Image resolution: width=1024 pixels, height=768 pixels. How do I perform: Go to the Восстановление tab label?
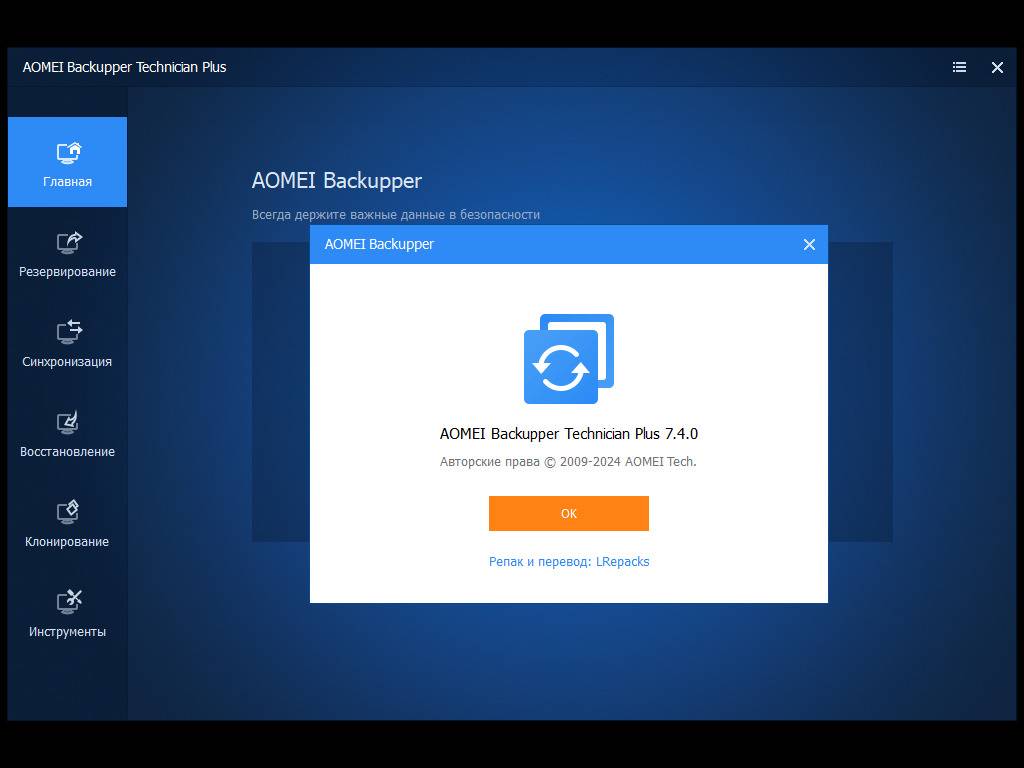[67, 452]
